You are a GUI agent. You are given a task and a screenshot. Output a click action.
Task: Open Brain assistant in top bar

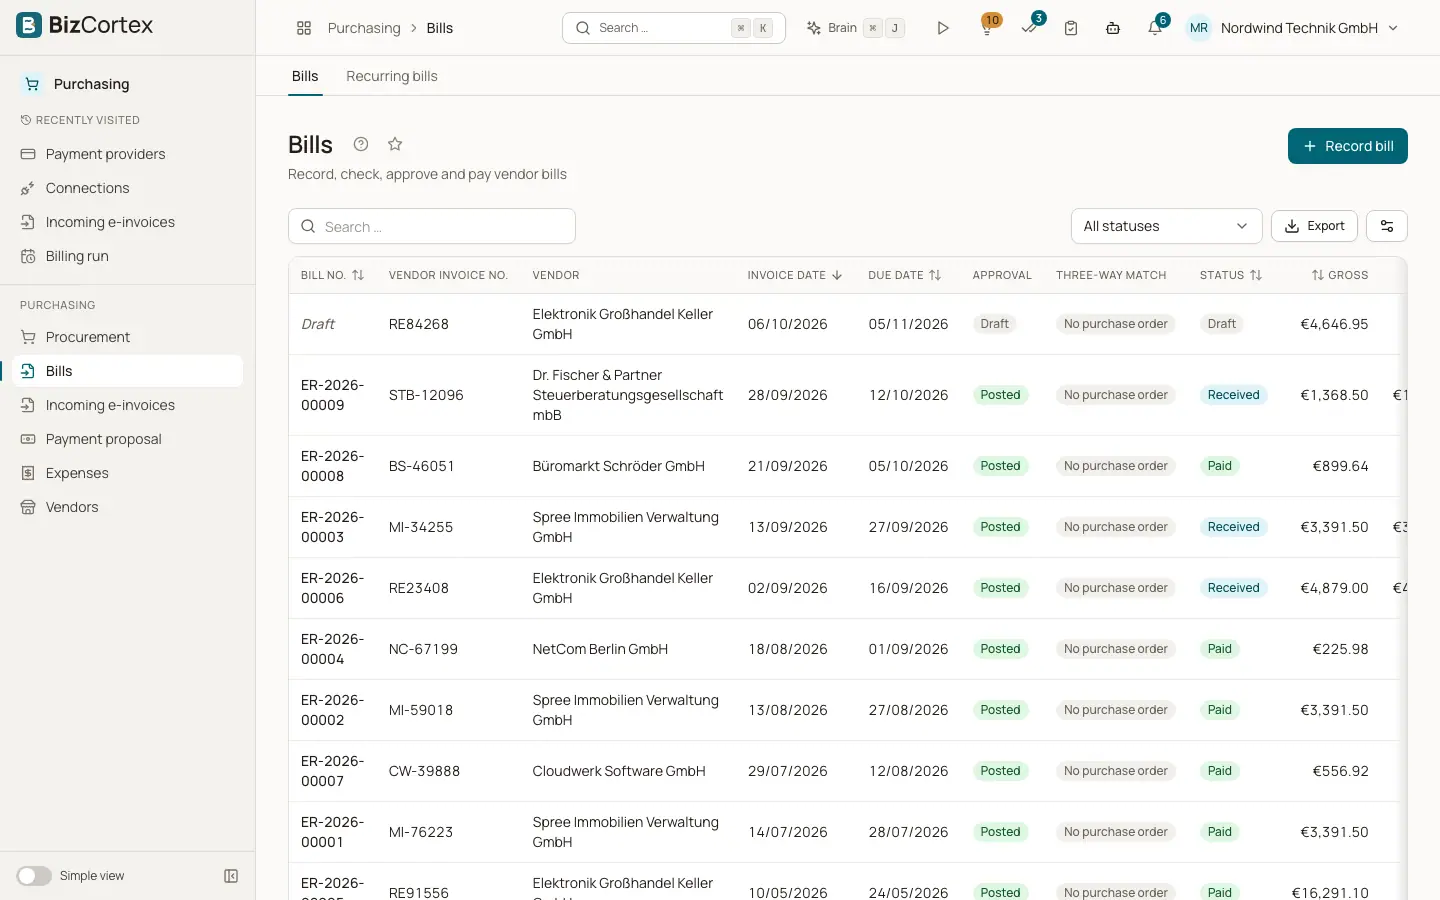856,28
